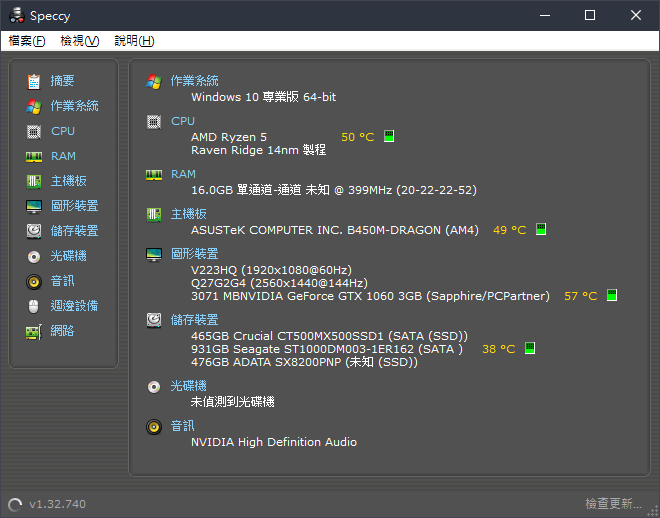Click the monitor graphics icon in sidebar
The image size is (660, 518).
pyautogui.click(x=34, y=207)
